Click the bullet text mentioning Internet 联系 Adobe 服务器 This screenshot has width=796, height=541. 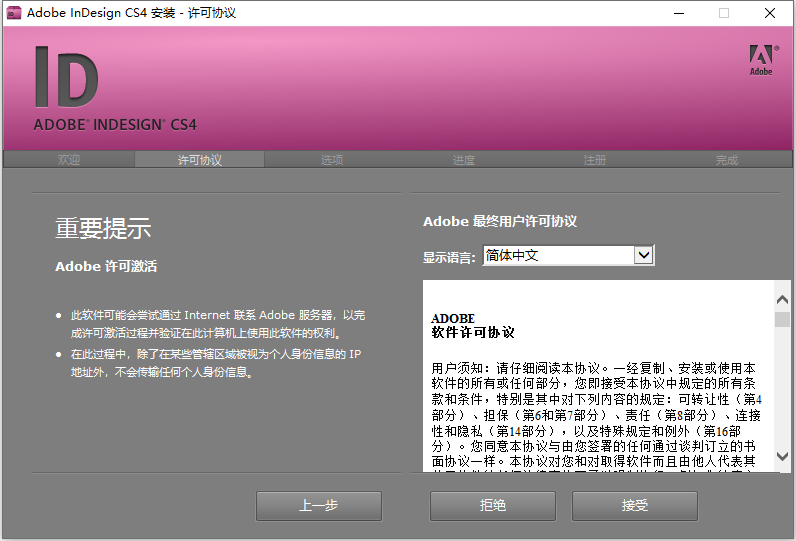[218, 324]
